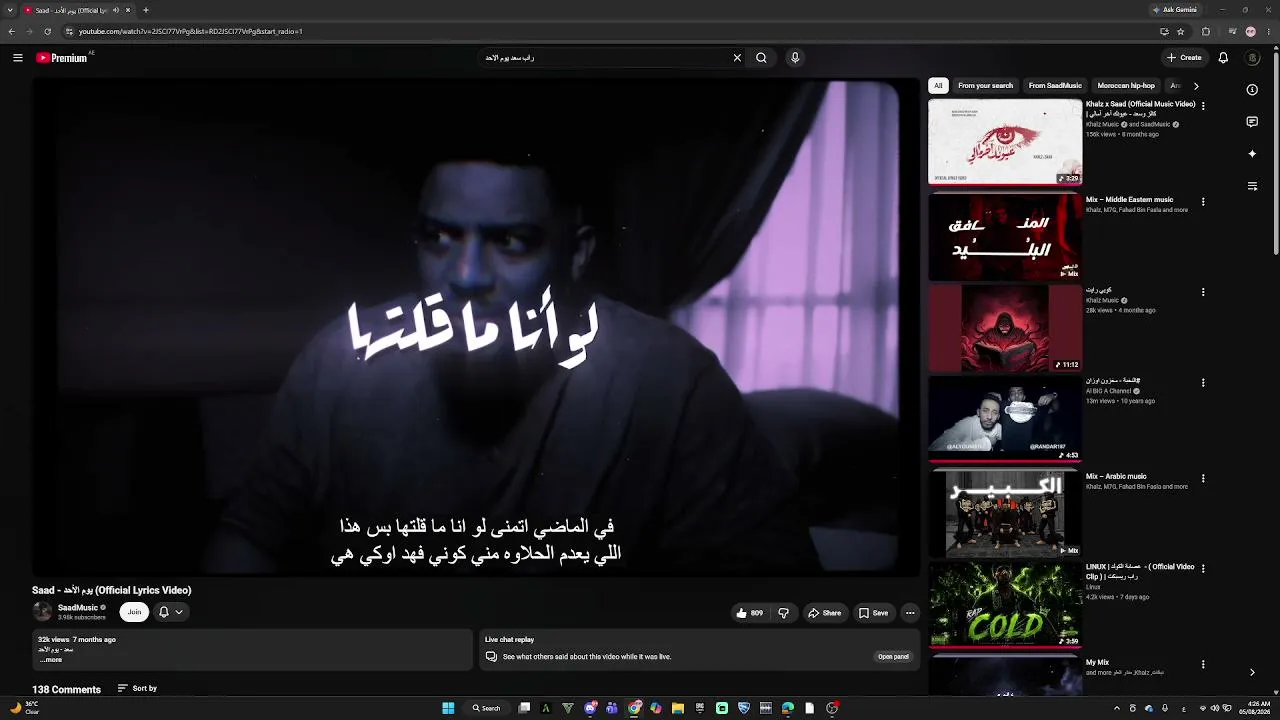
Task: Open SaadMusic channel avatar
Action: pyautogui.click(x=42, y=612)
